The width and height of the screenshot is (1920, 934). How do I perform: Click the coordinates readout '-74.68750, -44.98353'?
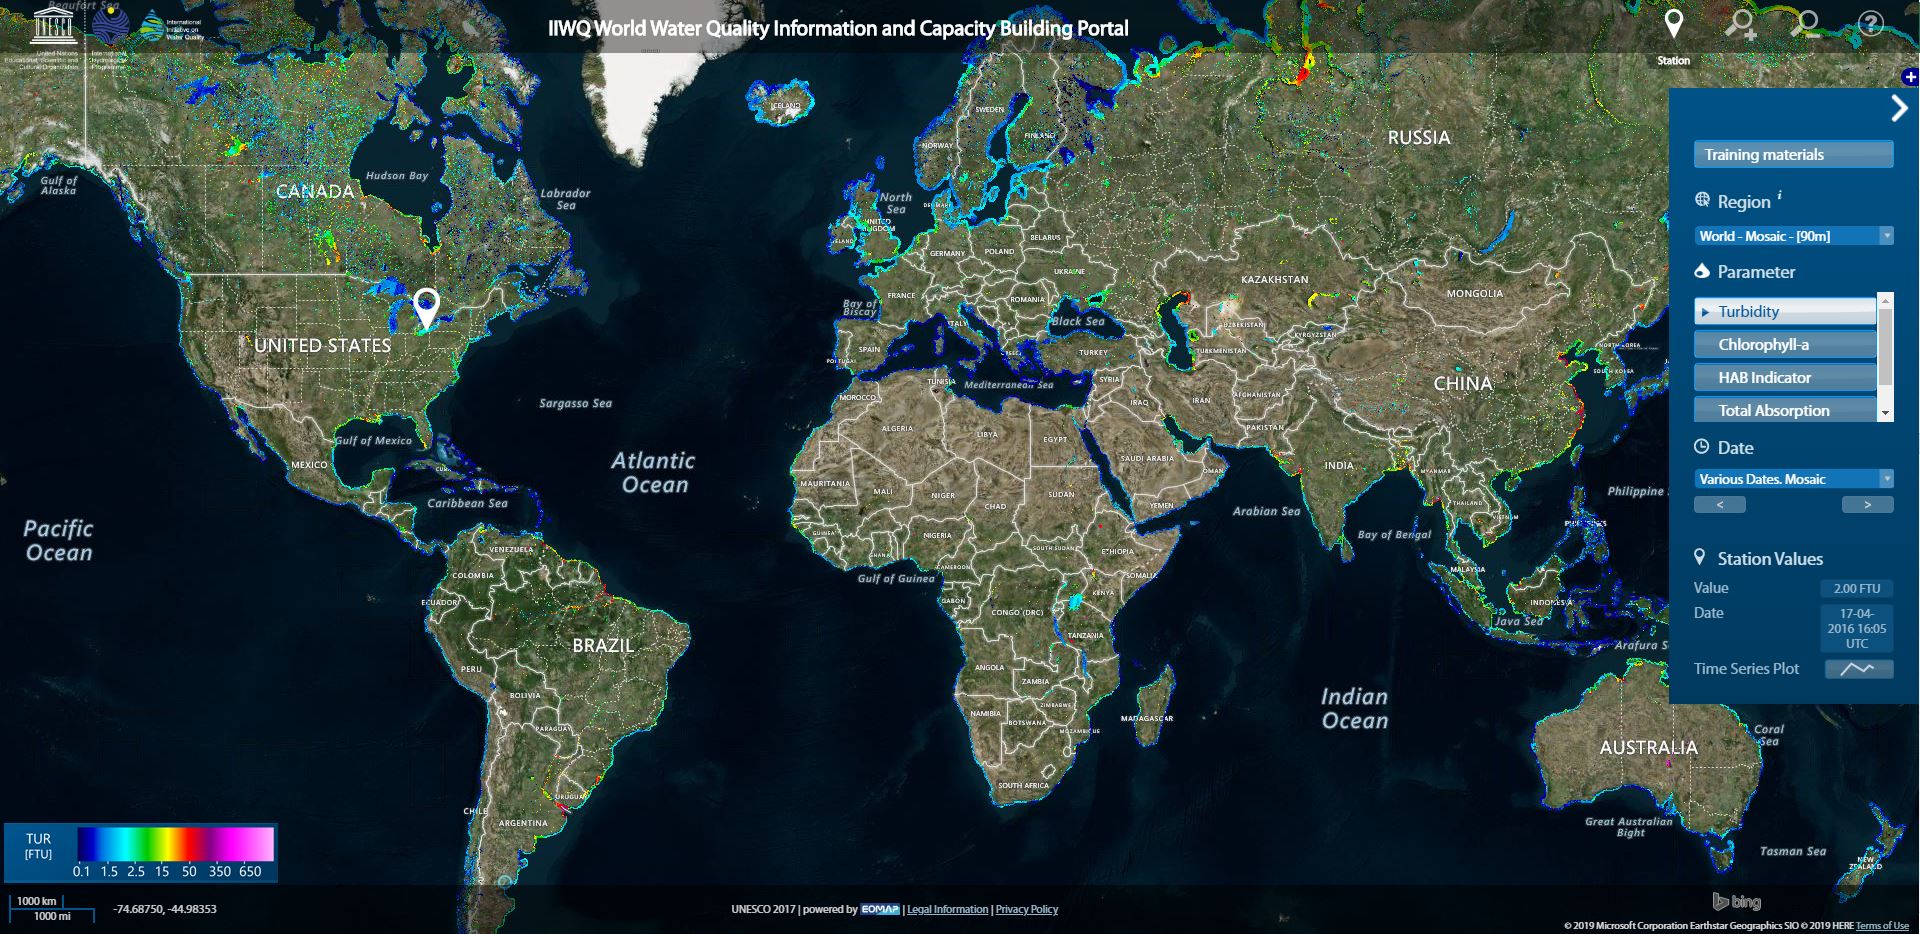coord(165,909)
